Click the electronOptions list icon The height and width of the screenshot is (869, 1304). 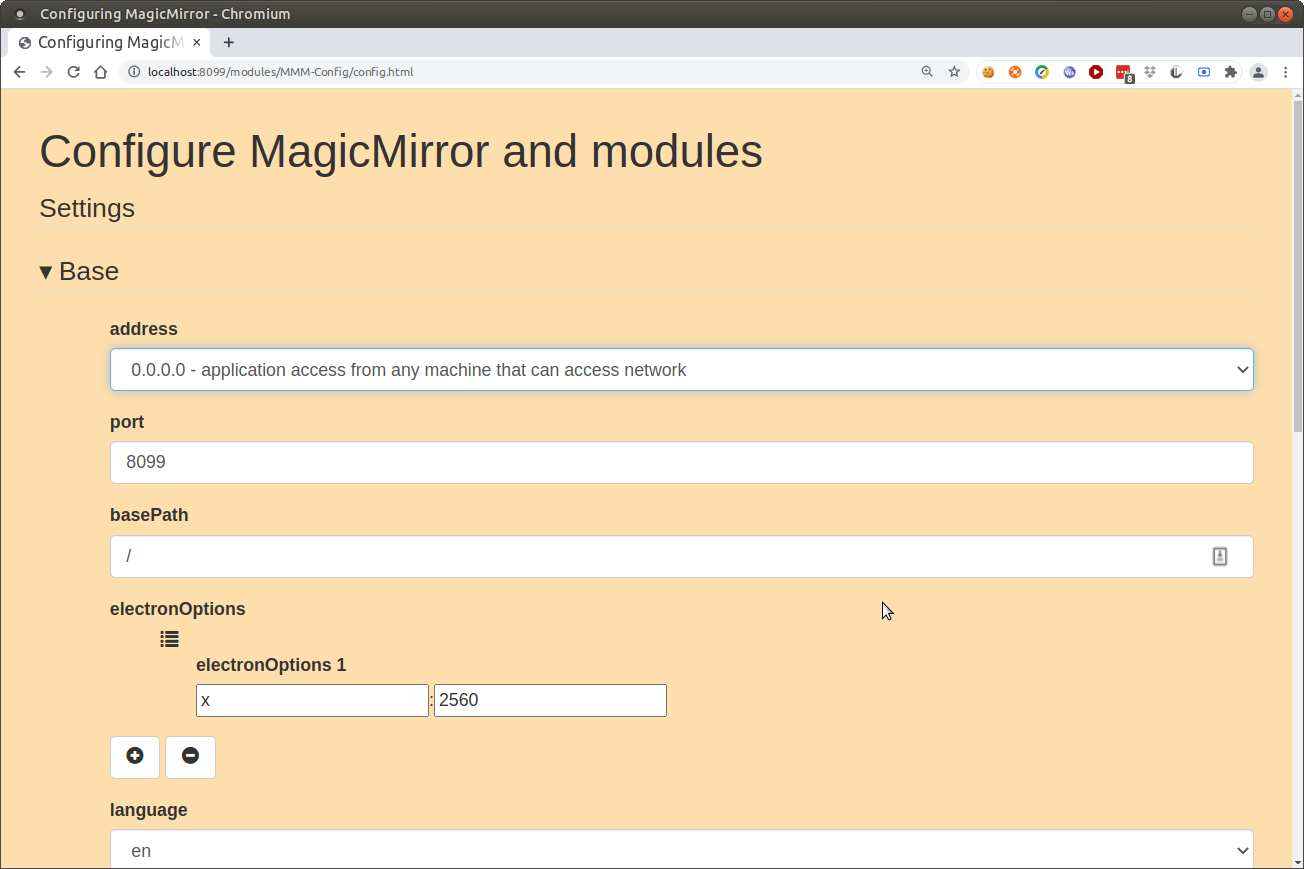[170, 638]
